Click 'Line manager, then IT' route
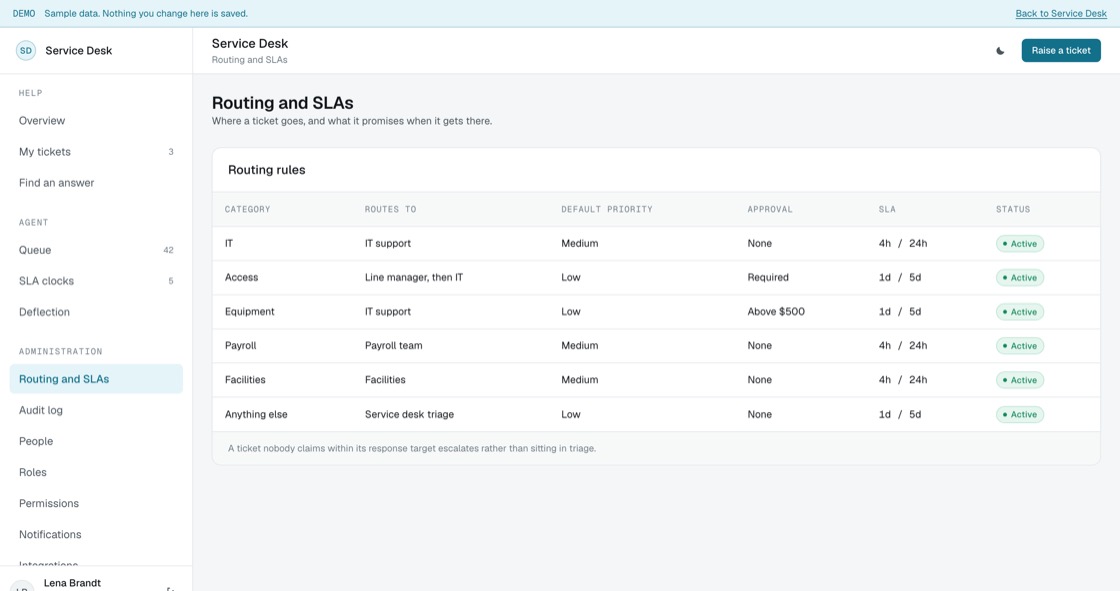The height and width of the screenshot is (591, 1120). coord(414,277)
